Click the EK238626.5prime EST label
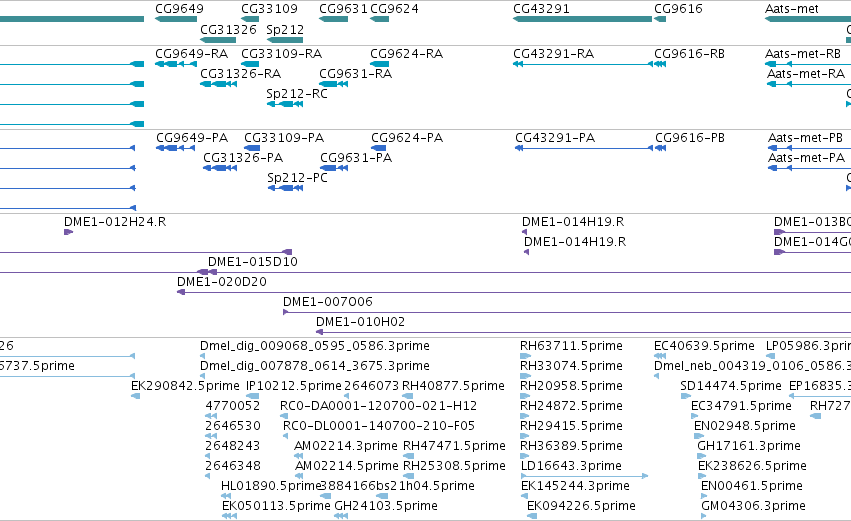The width and height of the screenshot is (851, 521). click(x=752, y=466)
